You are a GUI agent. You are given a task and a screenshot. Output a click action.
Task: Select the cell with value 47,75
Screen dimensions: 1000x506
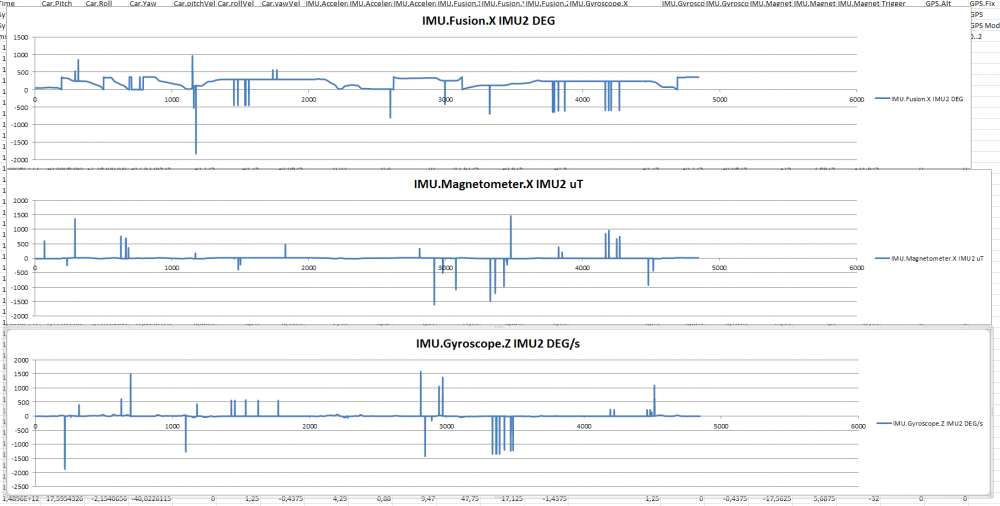pyautogui.click(x=469, y=497)
